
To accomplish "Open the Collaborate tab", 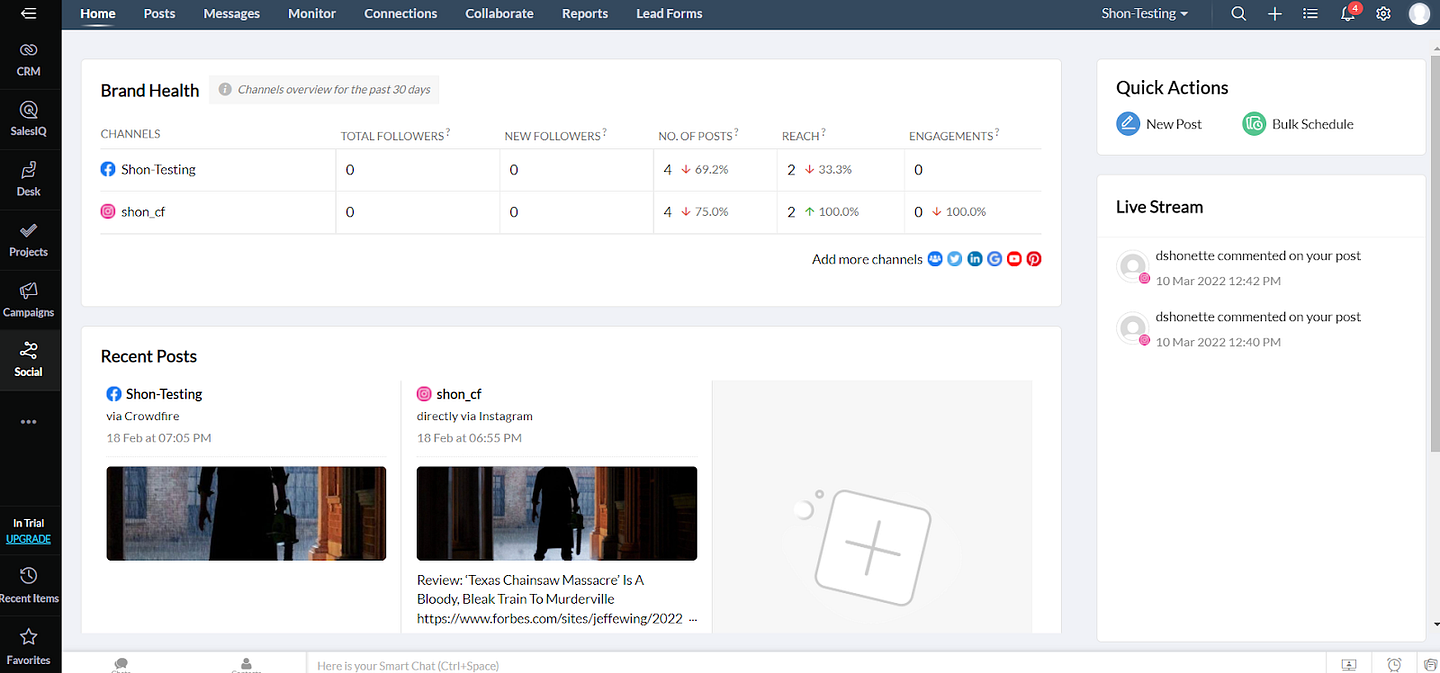I will 500,14.
